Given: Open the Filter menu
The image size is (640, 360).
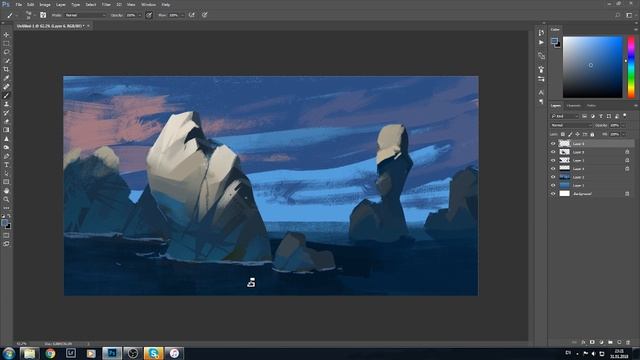Looking at the screenshot, I should (x=106, y=4).
